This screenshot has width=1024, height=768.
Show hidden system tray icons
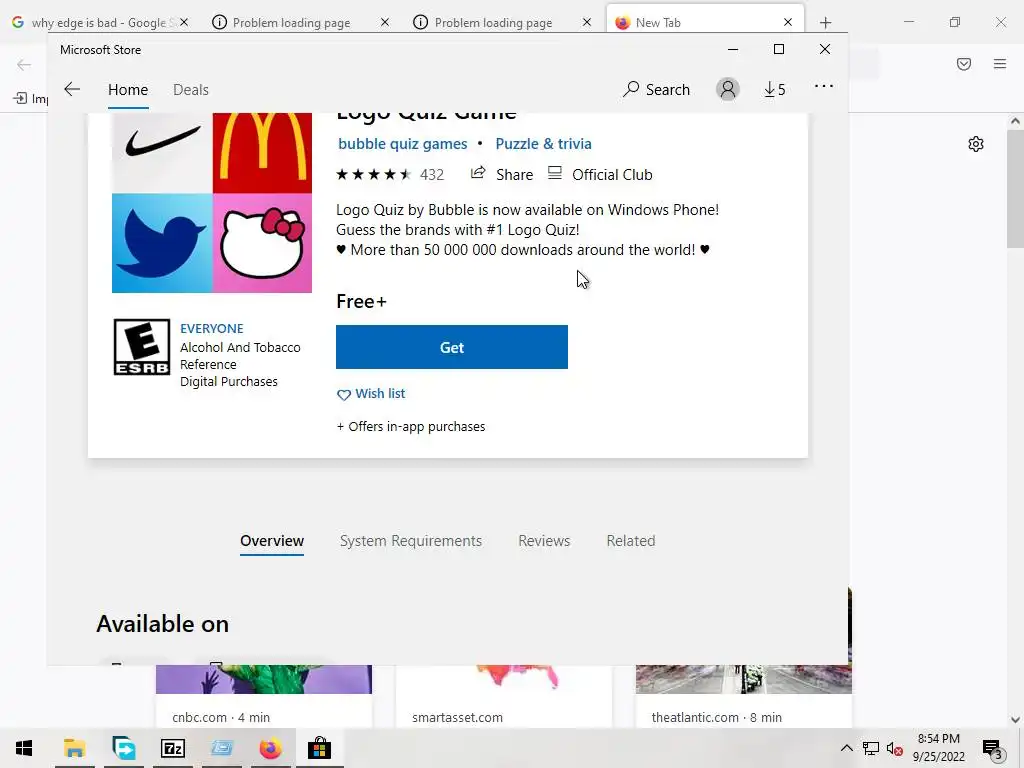coord(846,748)
